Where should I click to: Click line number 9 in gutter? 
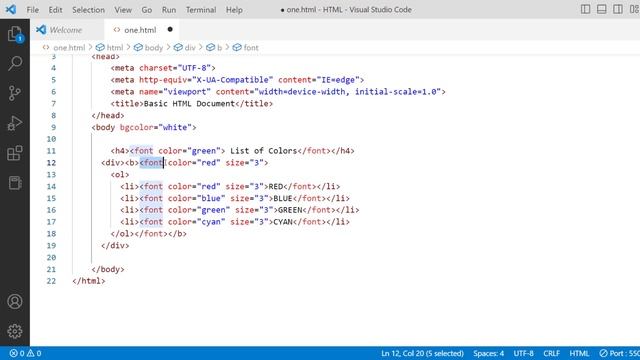pos(53,127)
